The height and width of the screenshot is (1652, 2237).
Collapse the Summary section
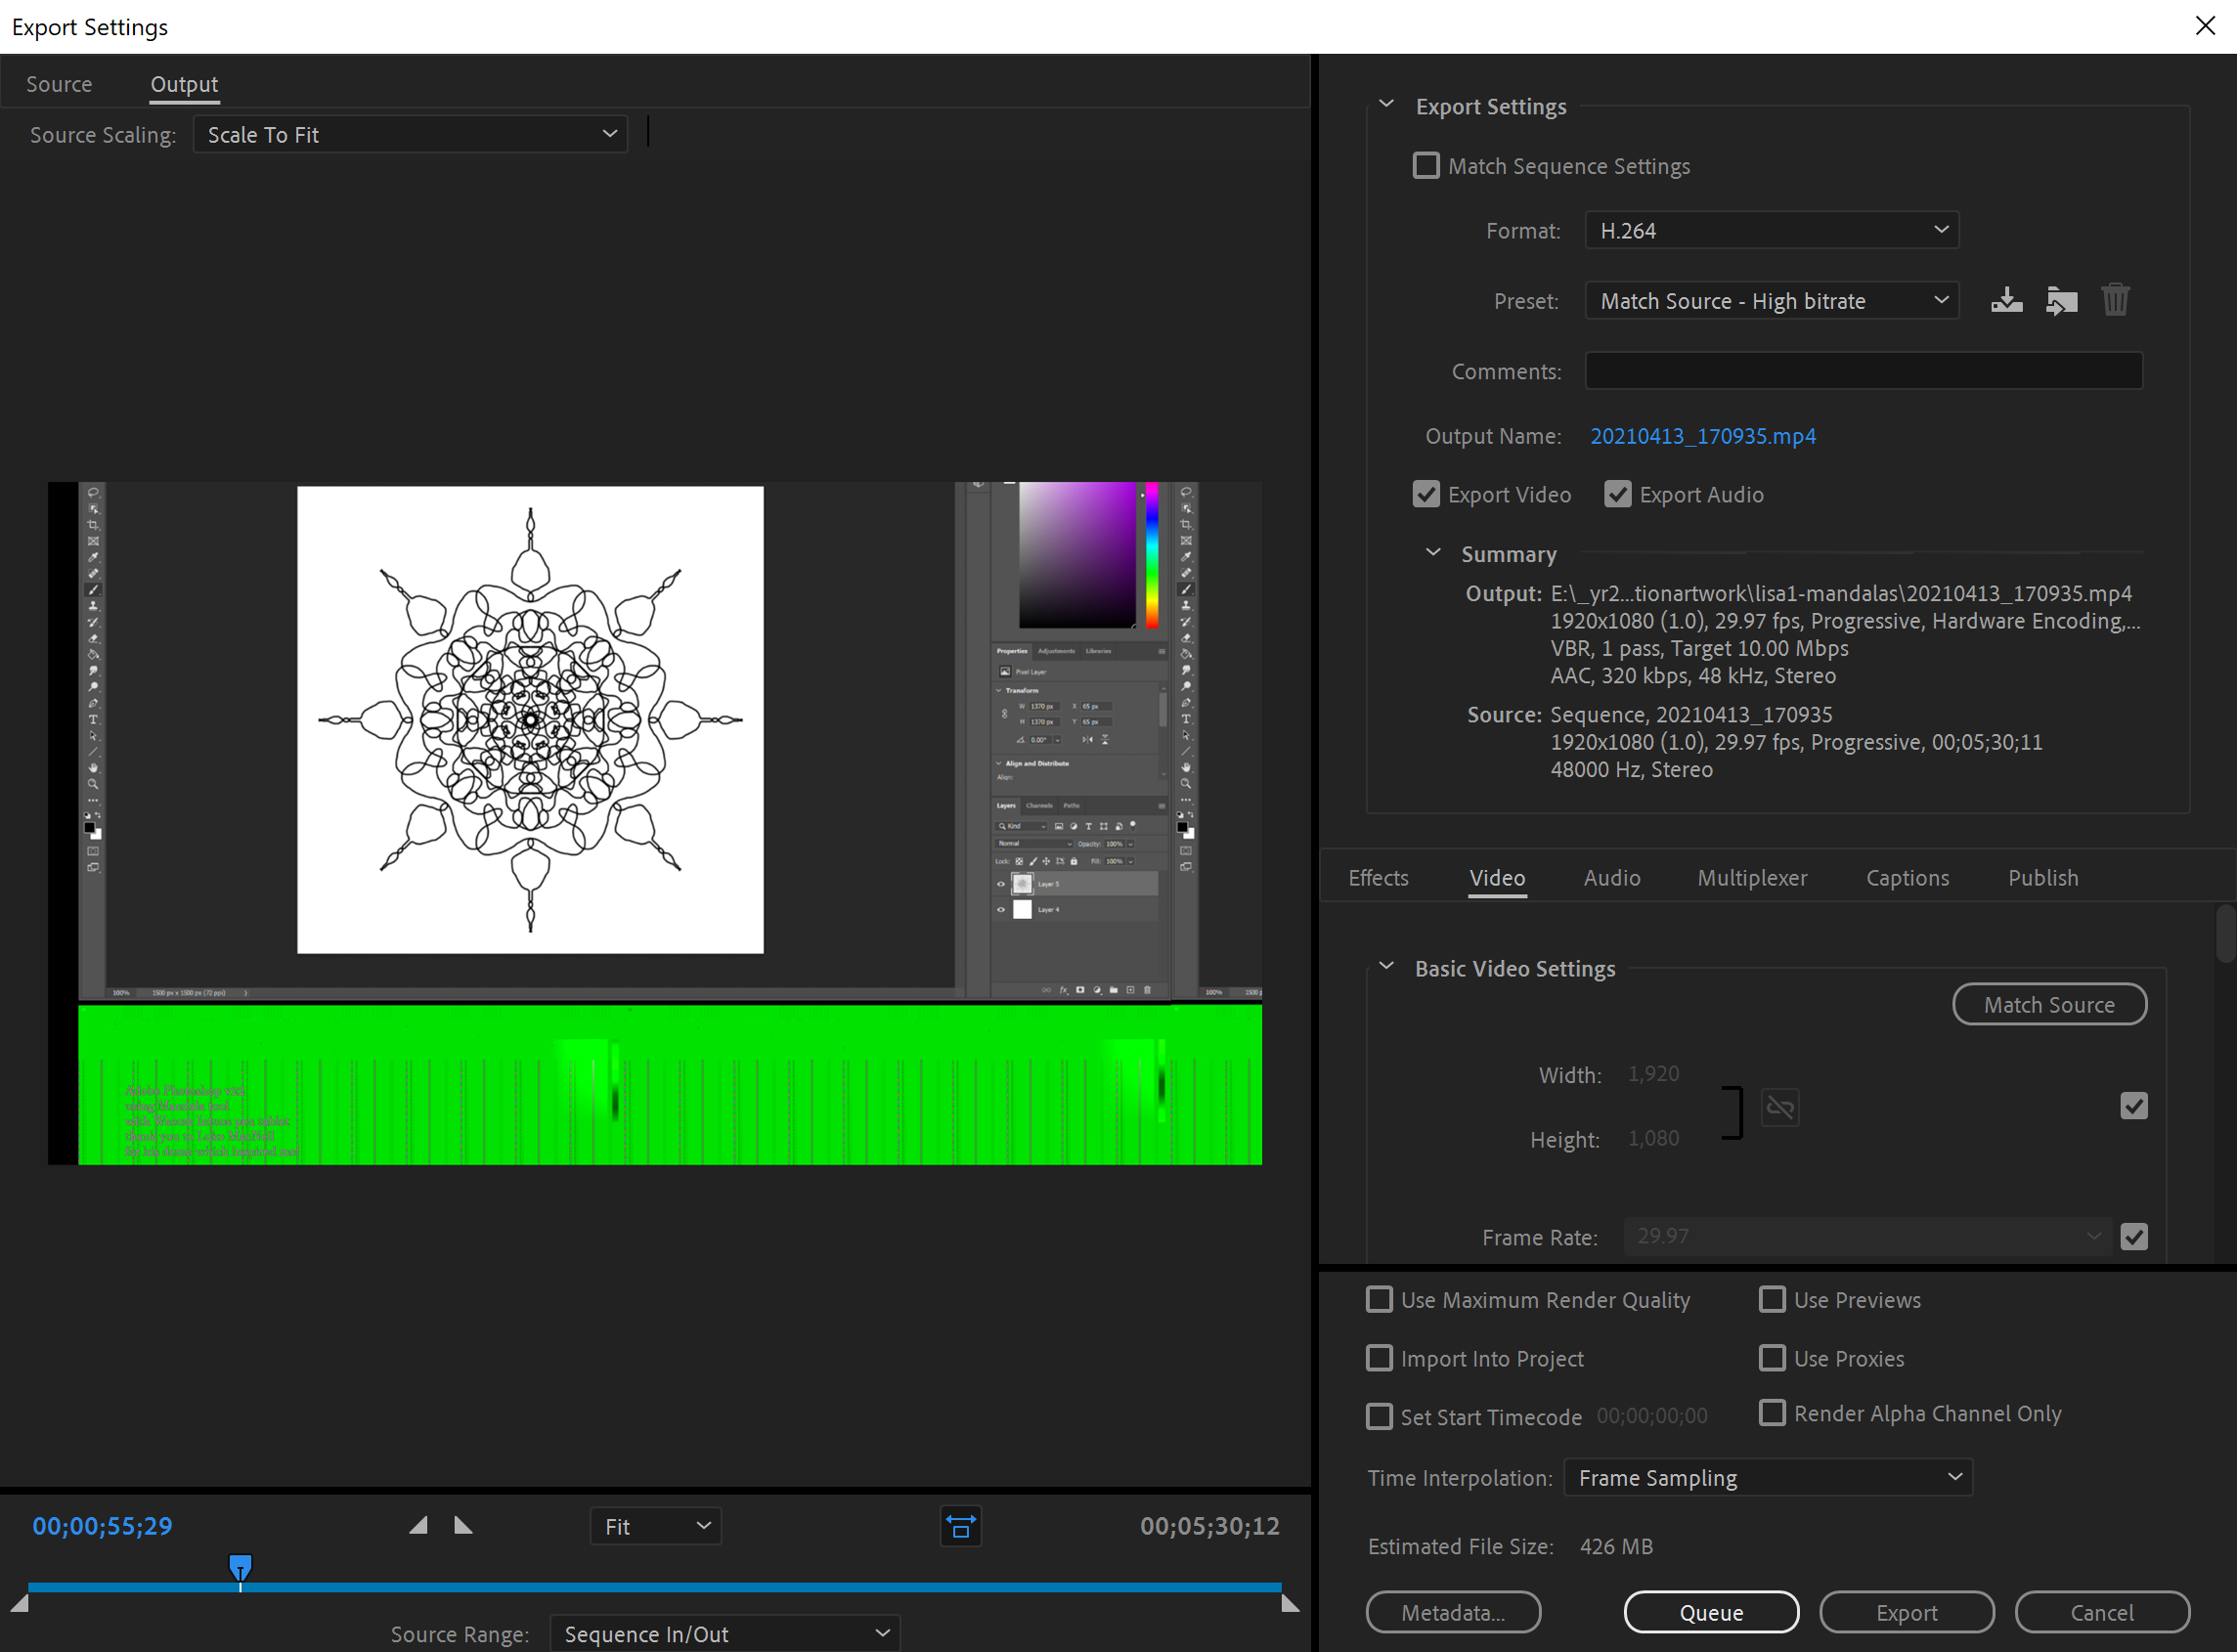[x=1432, y=552]
